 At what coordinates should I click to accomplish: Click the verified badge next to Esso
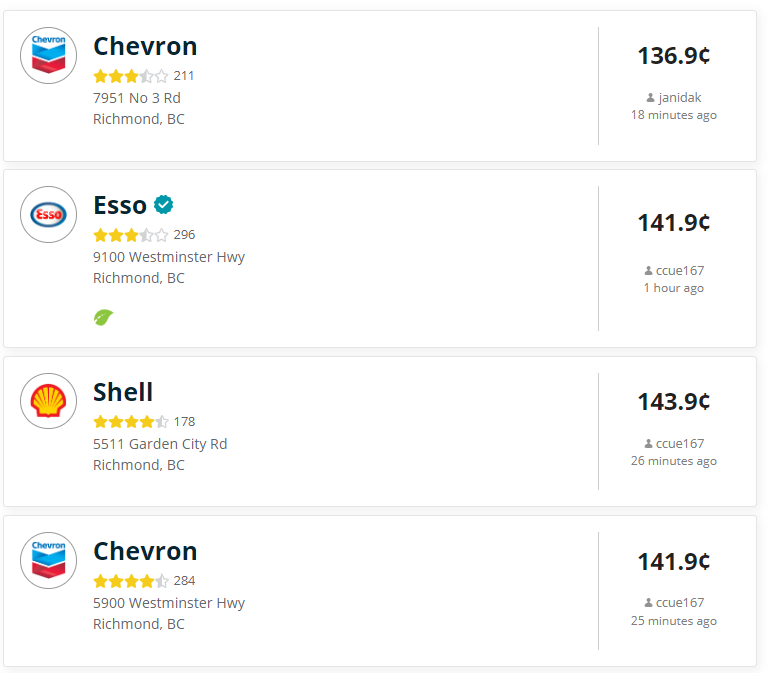coord(163,205)
